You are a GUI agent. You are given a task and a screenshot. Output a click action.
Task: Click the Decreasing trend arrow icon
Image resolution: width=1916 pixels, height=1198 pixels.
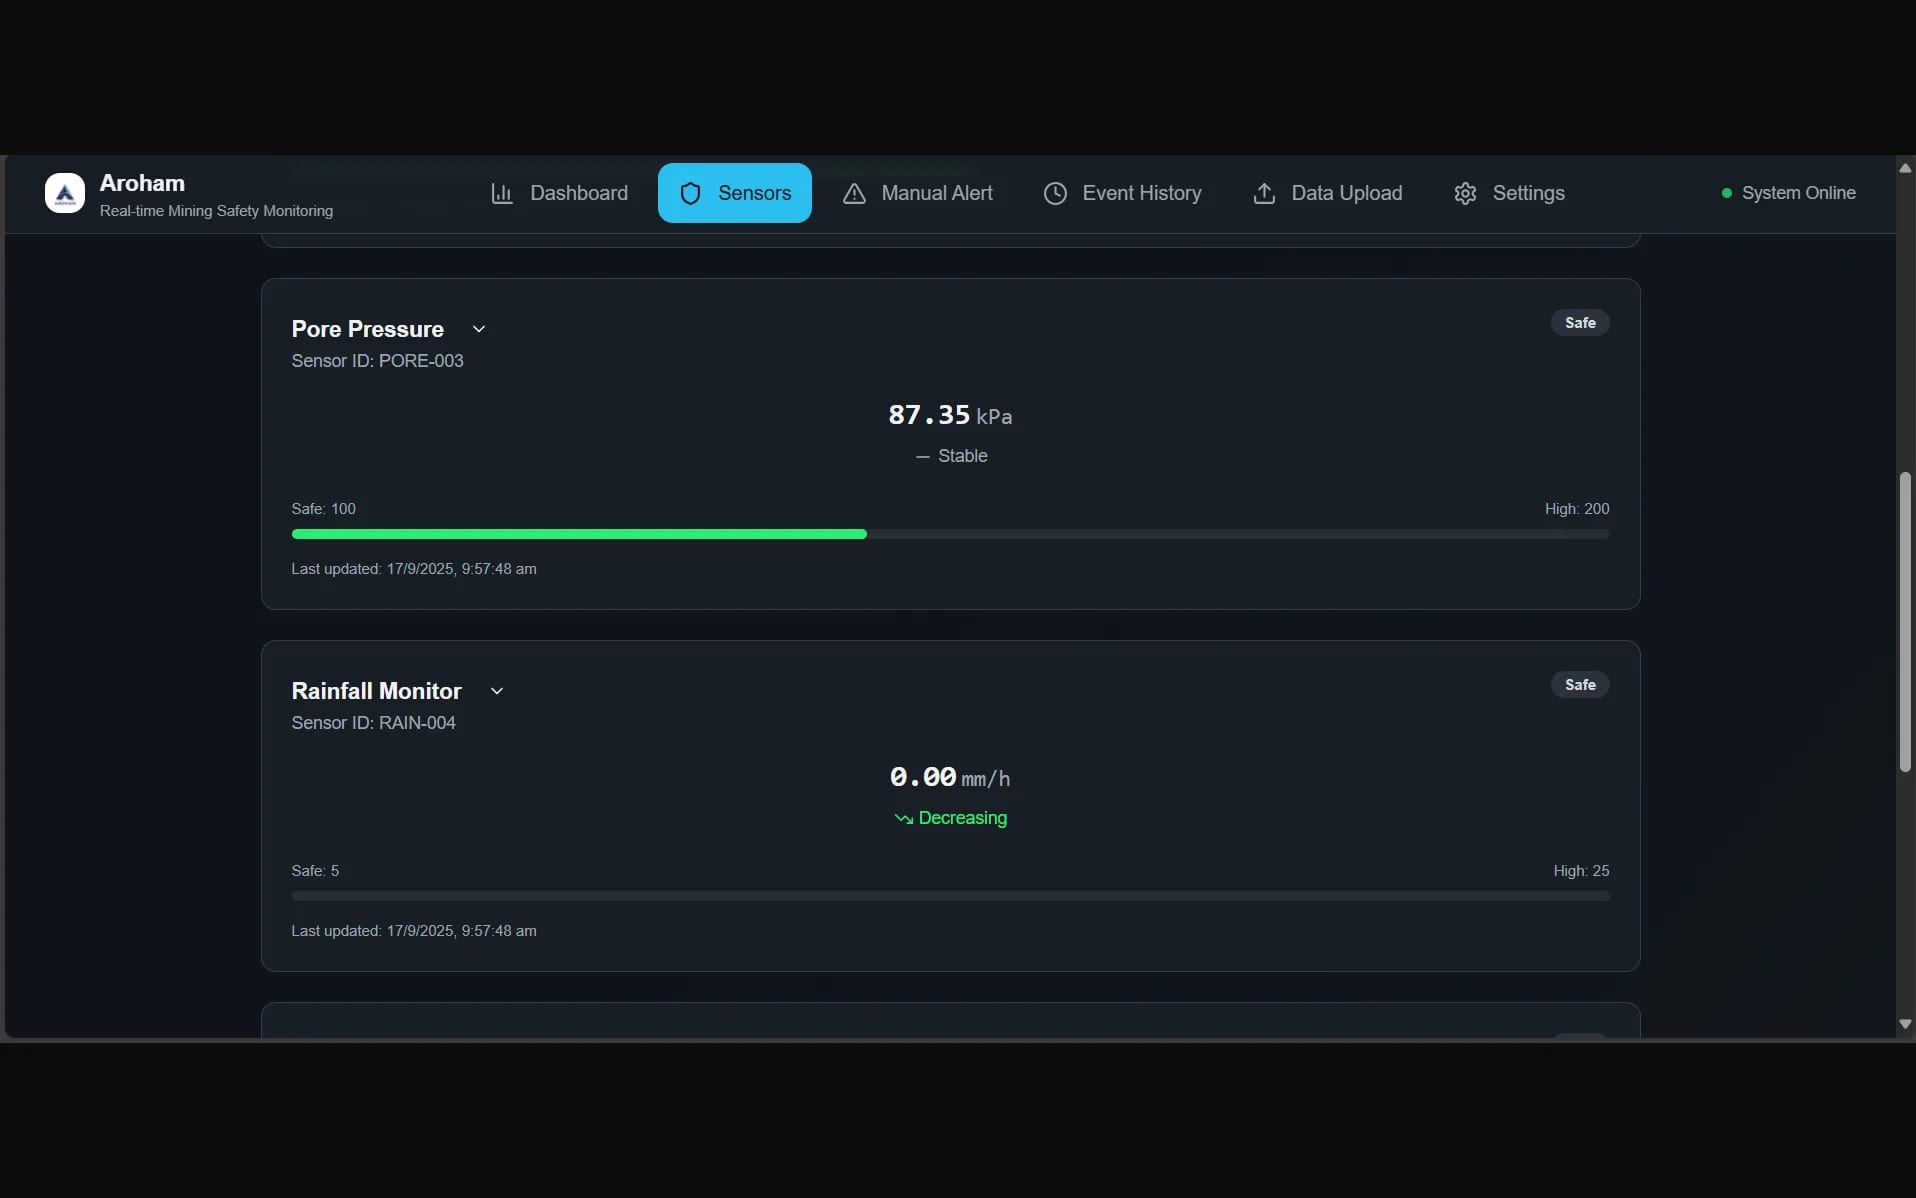(x=904, y=818)
